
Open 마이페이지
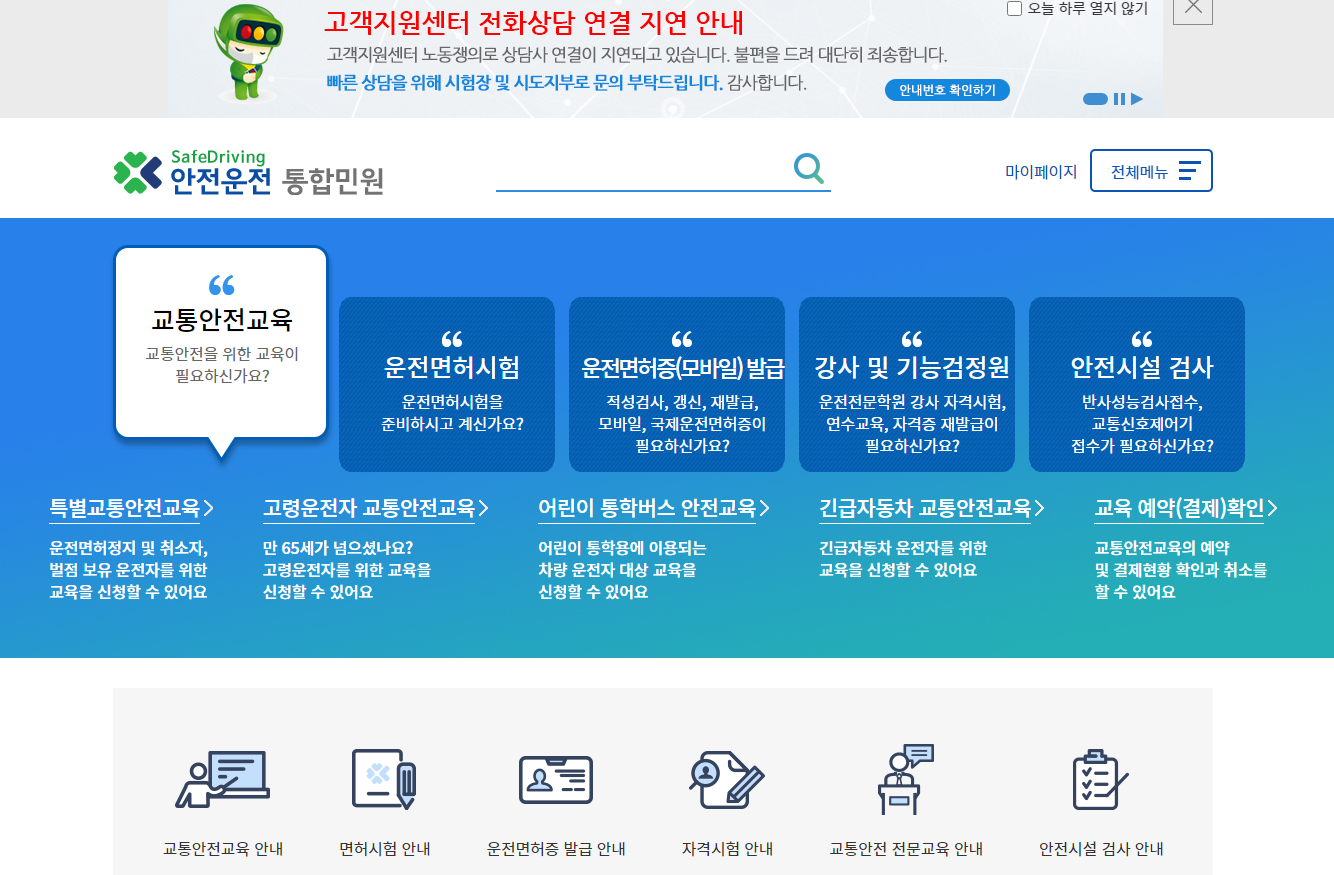tap(1042, 170)
